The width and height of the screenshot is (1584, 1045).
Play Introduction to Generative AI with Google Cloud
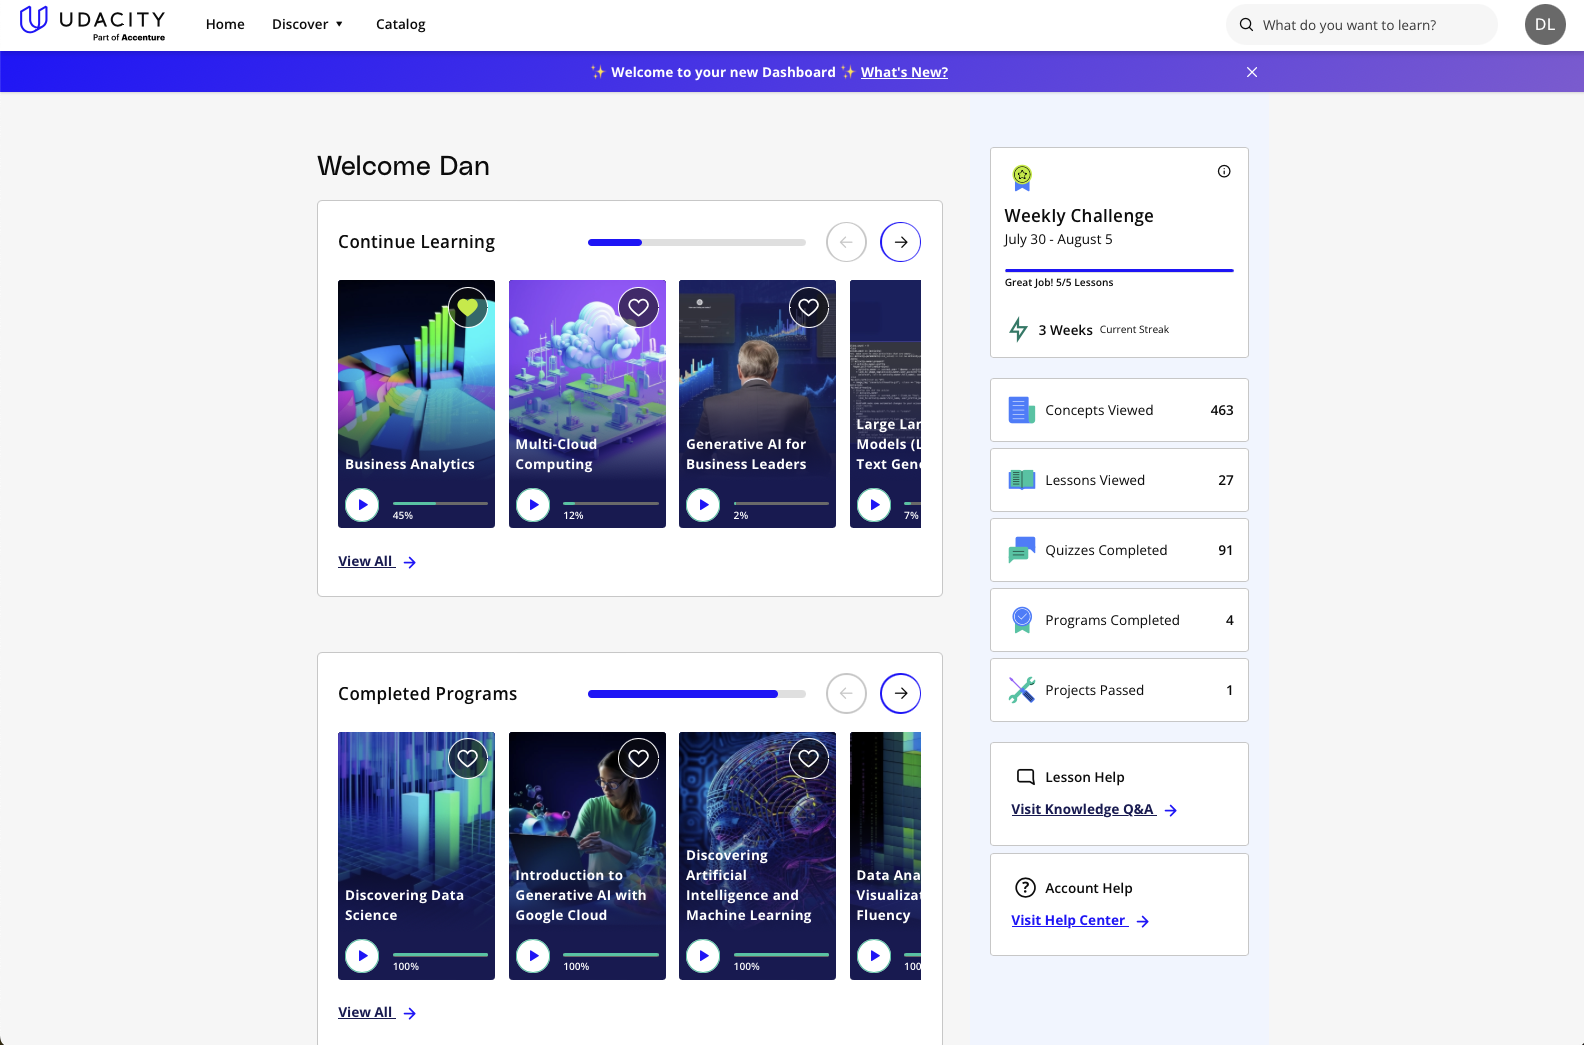click(x=533, y=956)
